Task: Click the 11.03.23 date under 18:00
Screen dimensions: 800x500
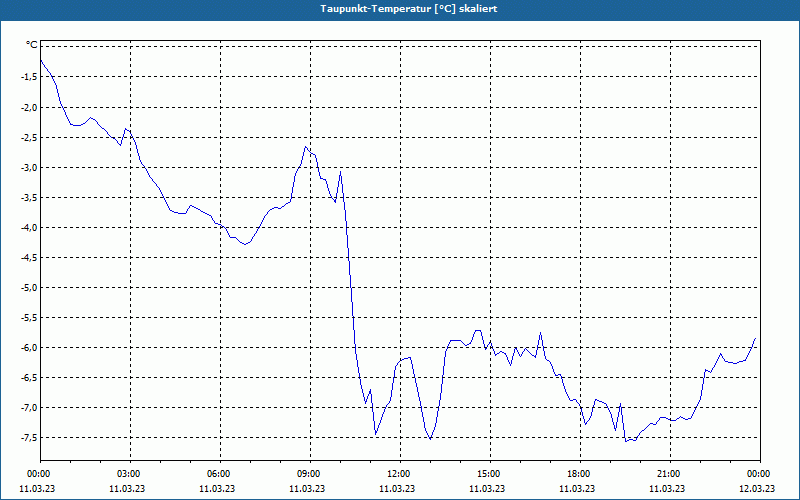Action: click(577, 488)
